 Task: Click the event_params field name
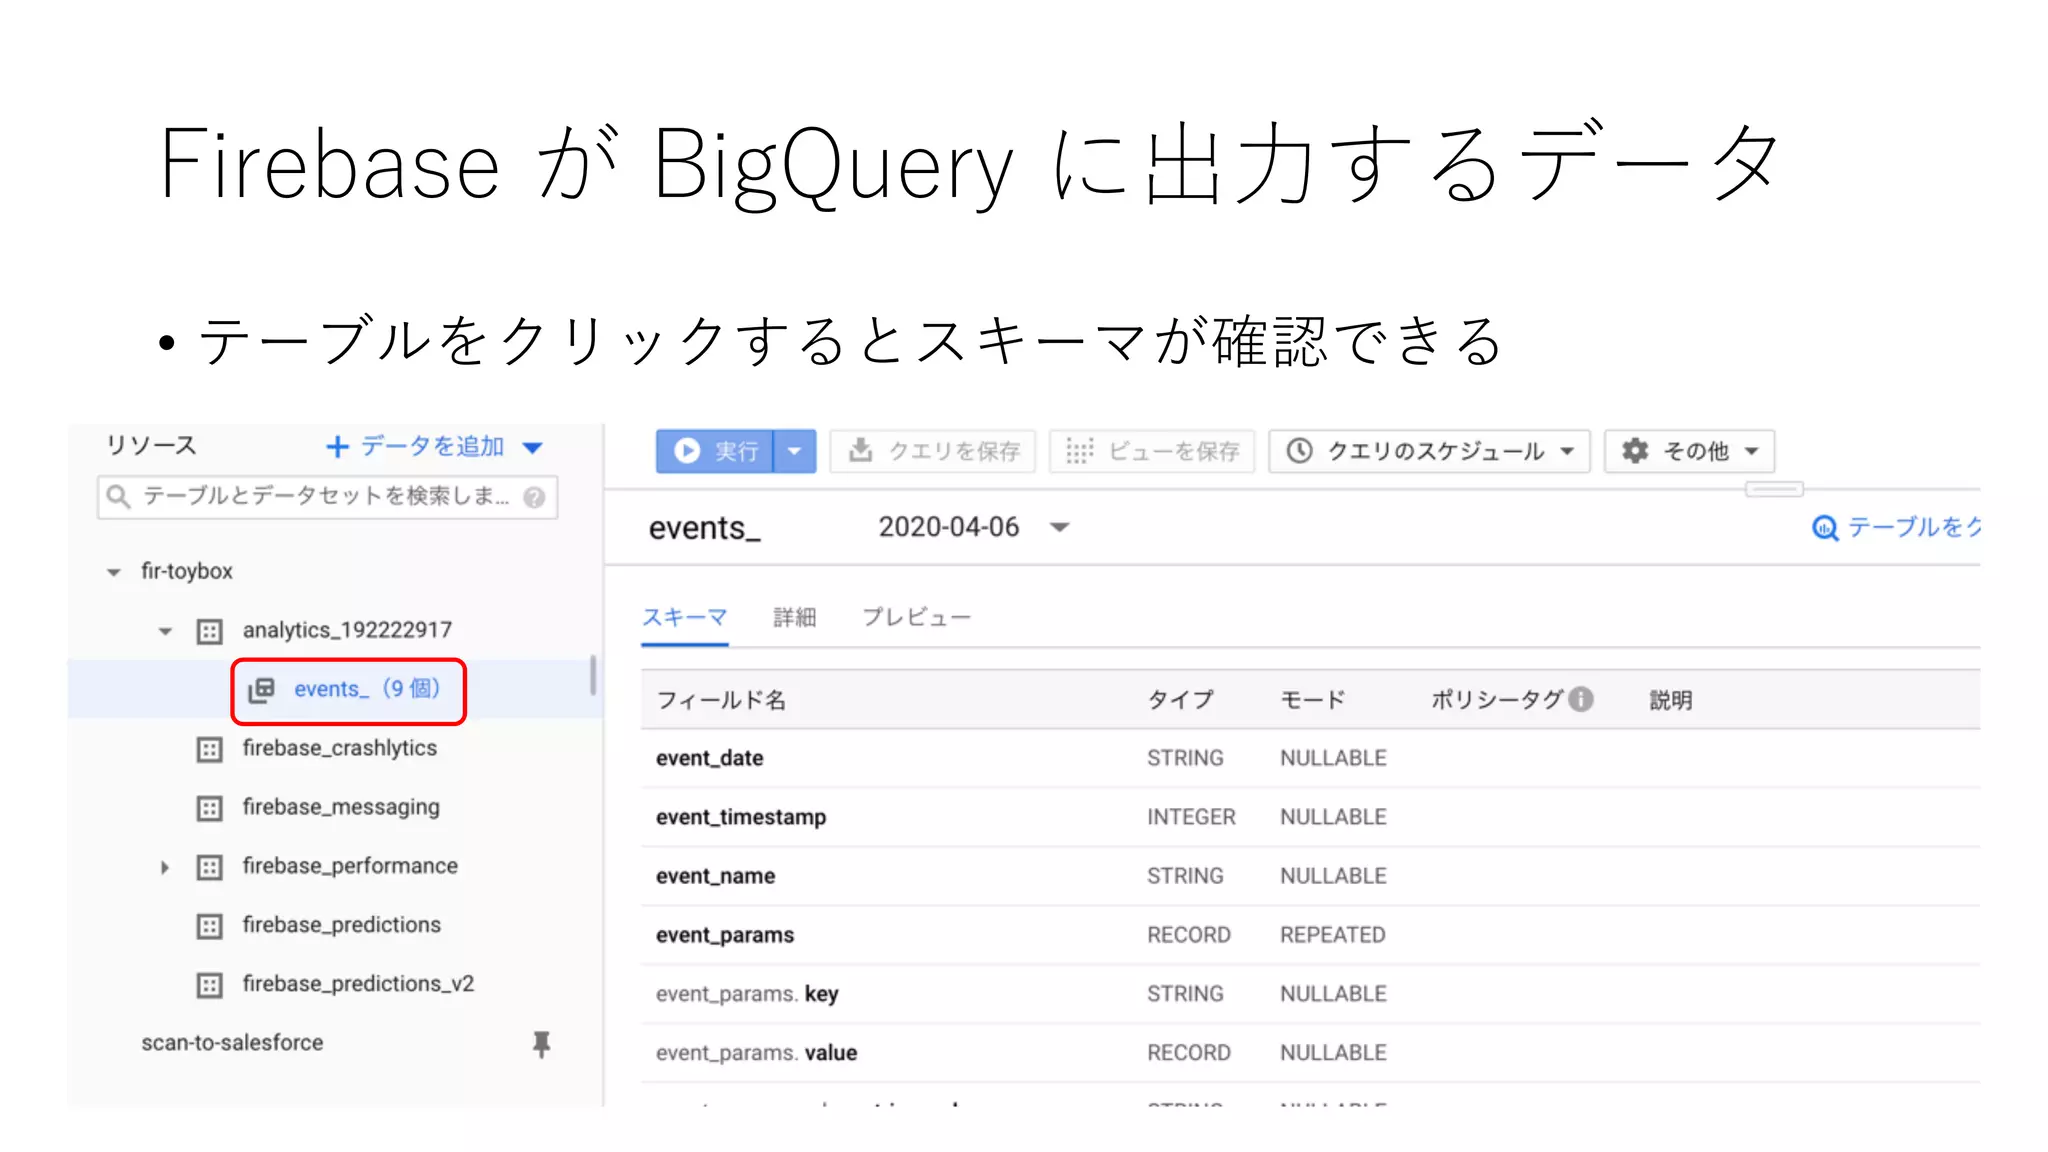(725, 935)
